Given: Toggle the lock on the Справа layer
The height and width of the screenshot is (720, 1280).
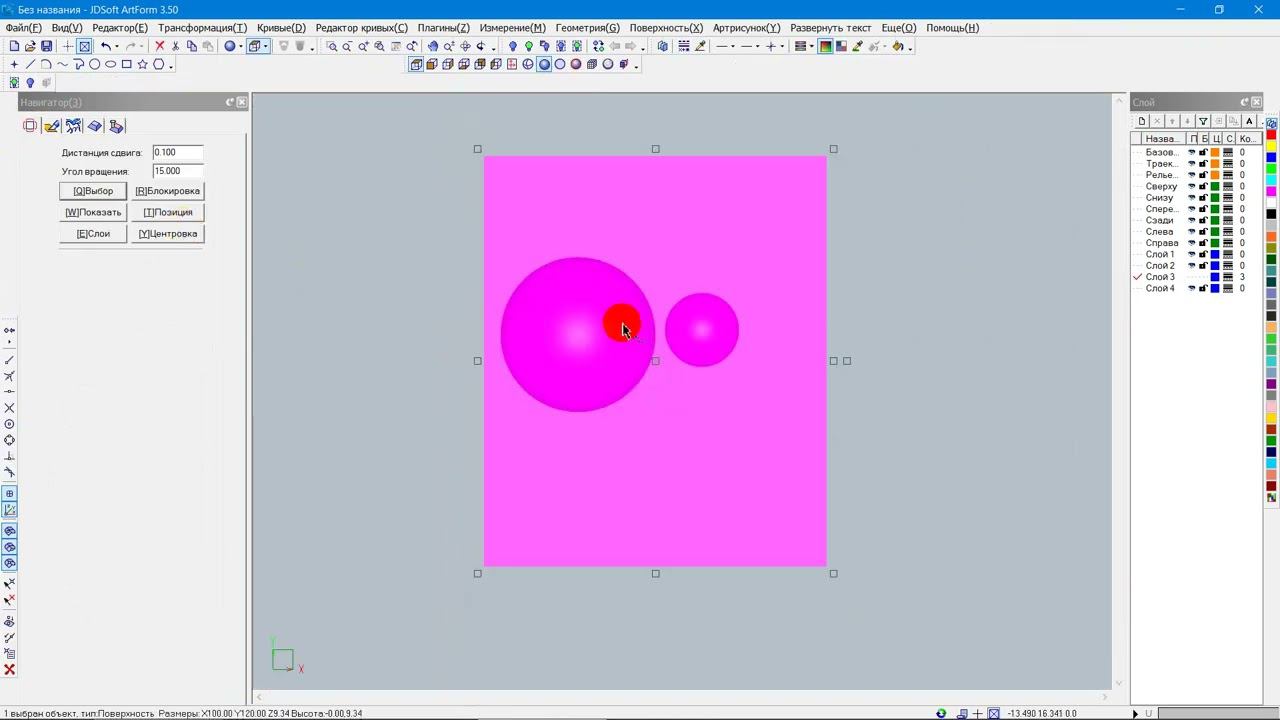Looking at the screenshot, I should (1203, 243).
